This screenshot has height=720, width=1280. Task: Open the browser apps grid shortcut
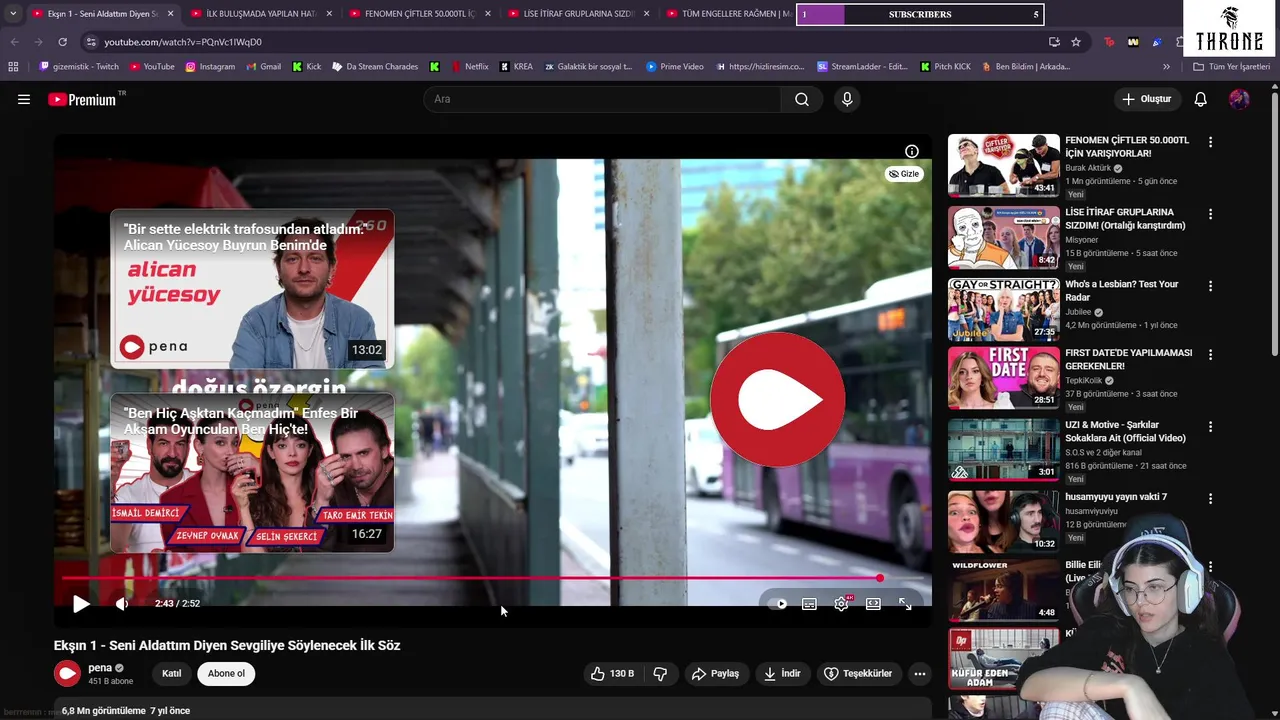point(13,67)
